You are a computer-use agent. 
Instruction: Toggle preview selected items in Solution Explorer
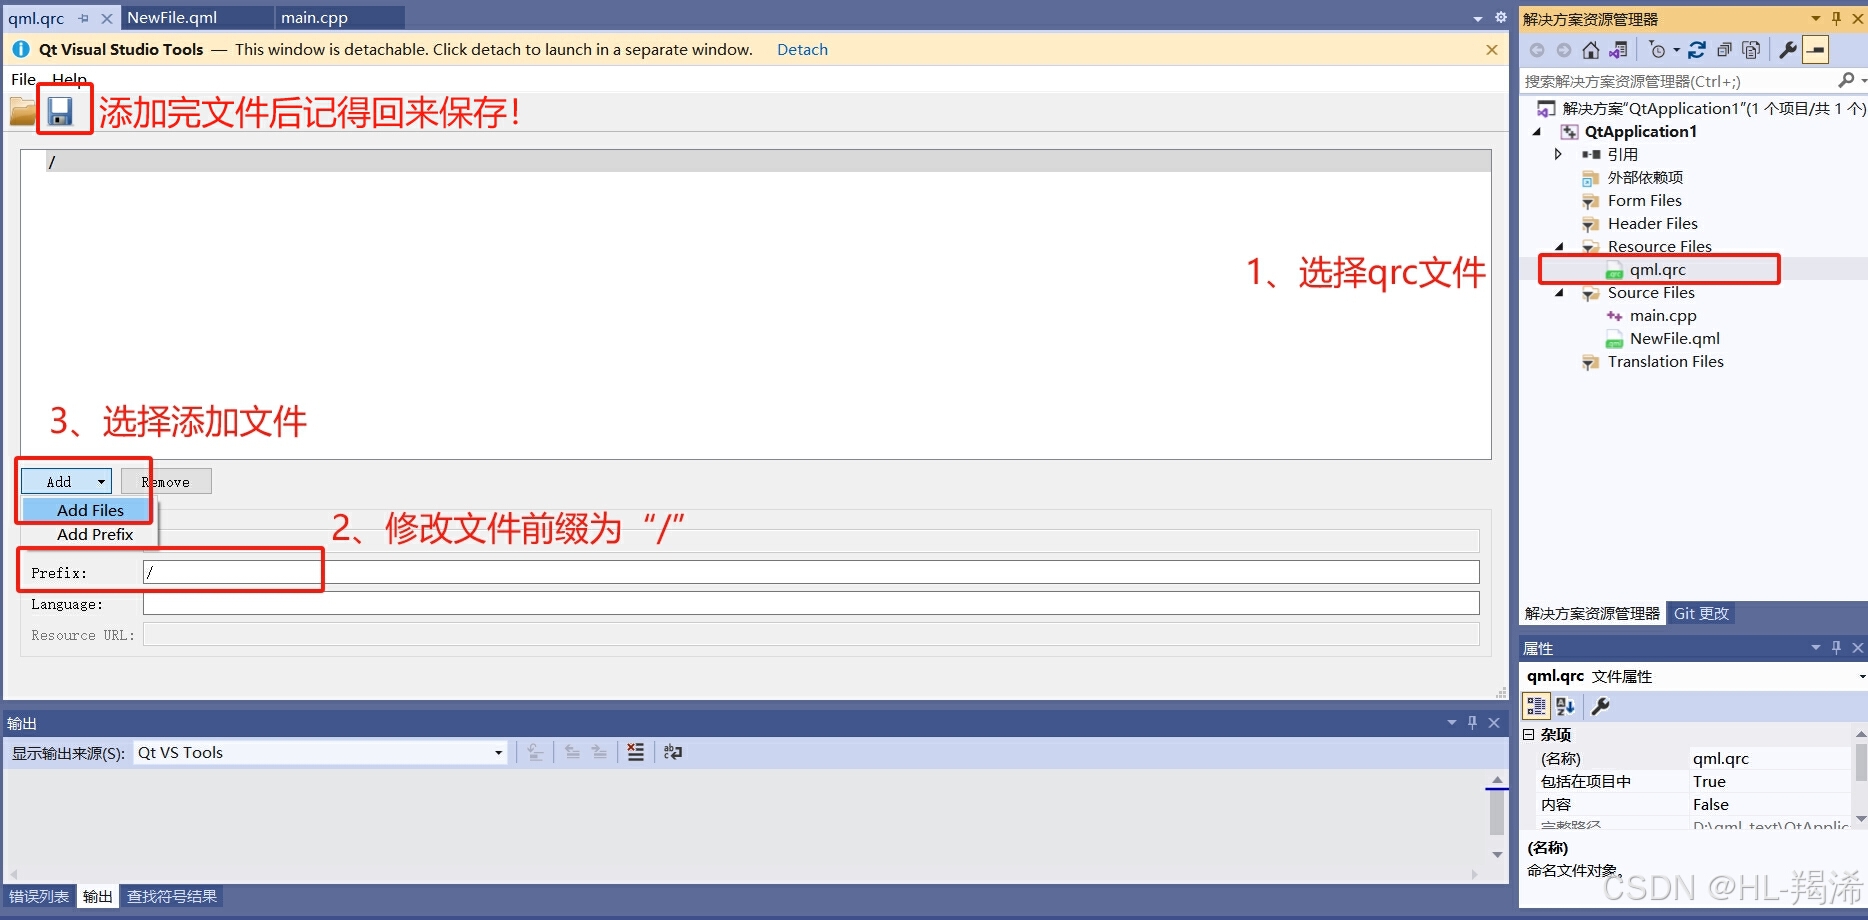point(1751,50)
